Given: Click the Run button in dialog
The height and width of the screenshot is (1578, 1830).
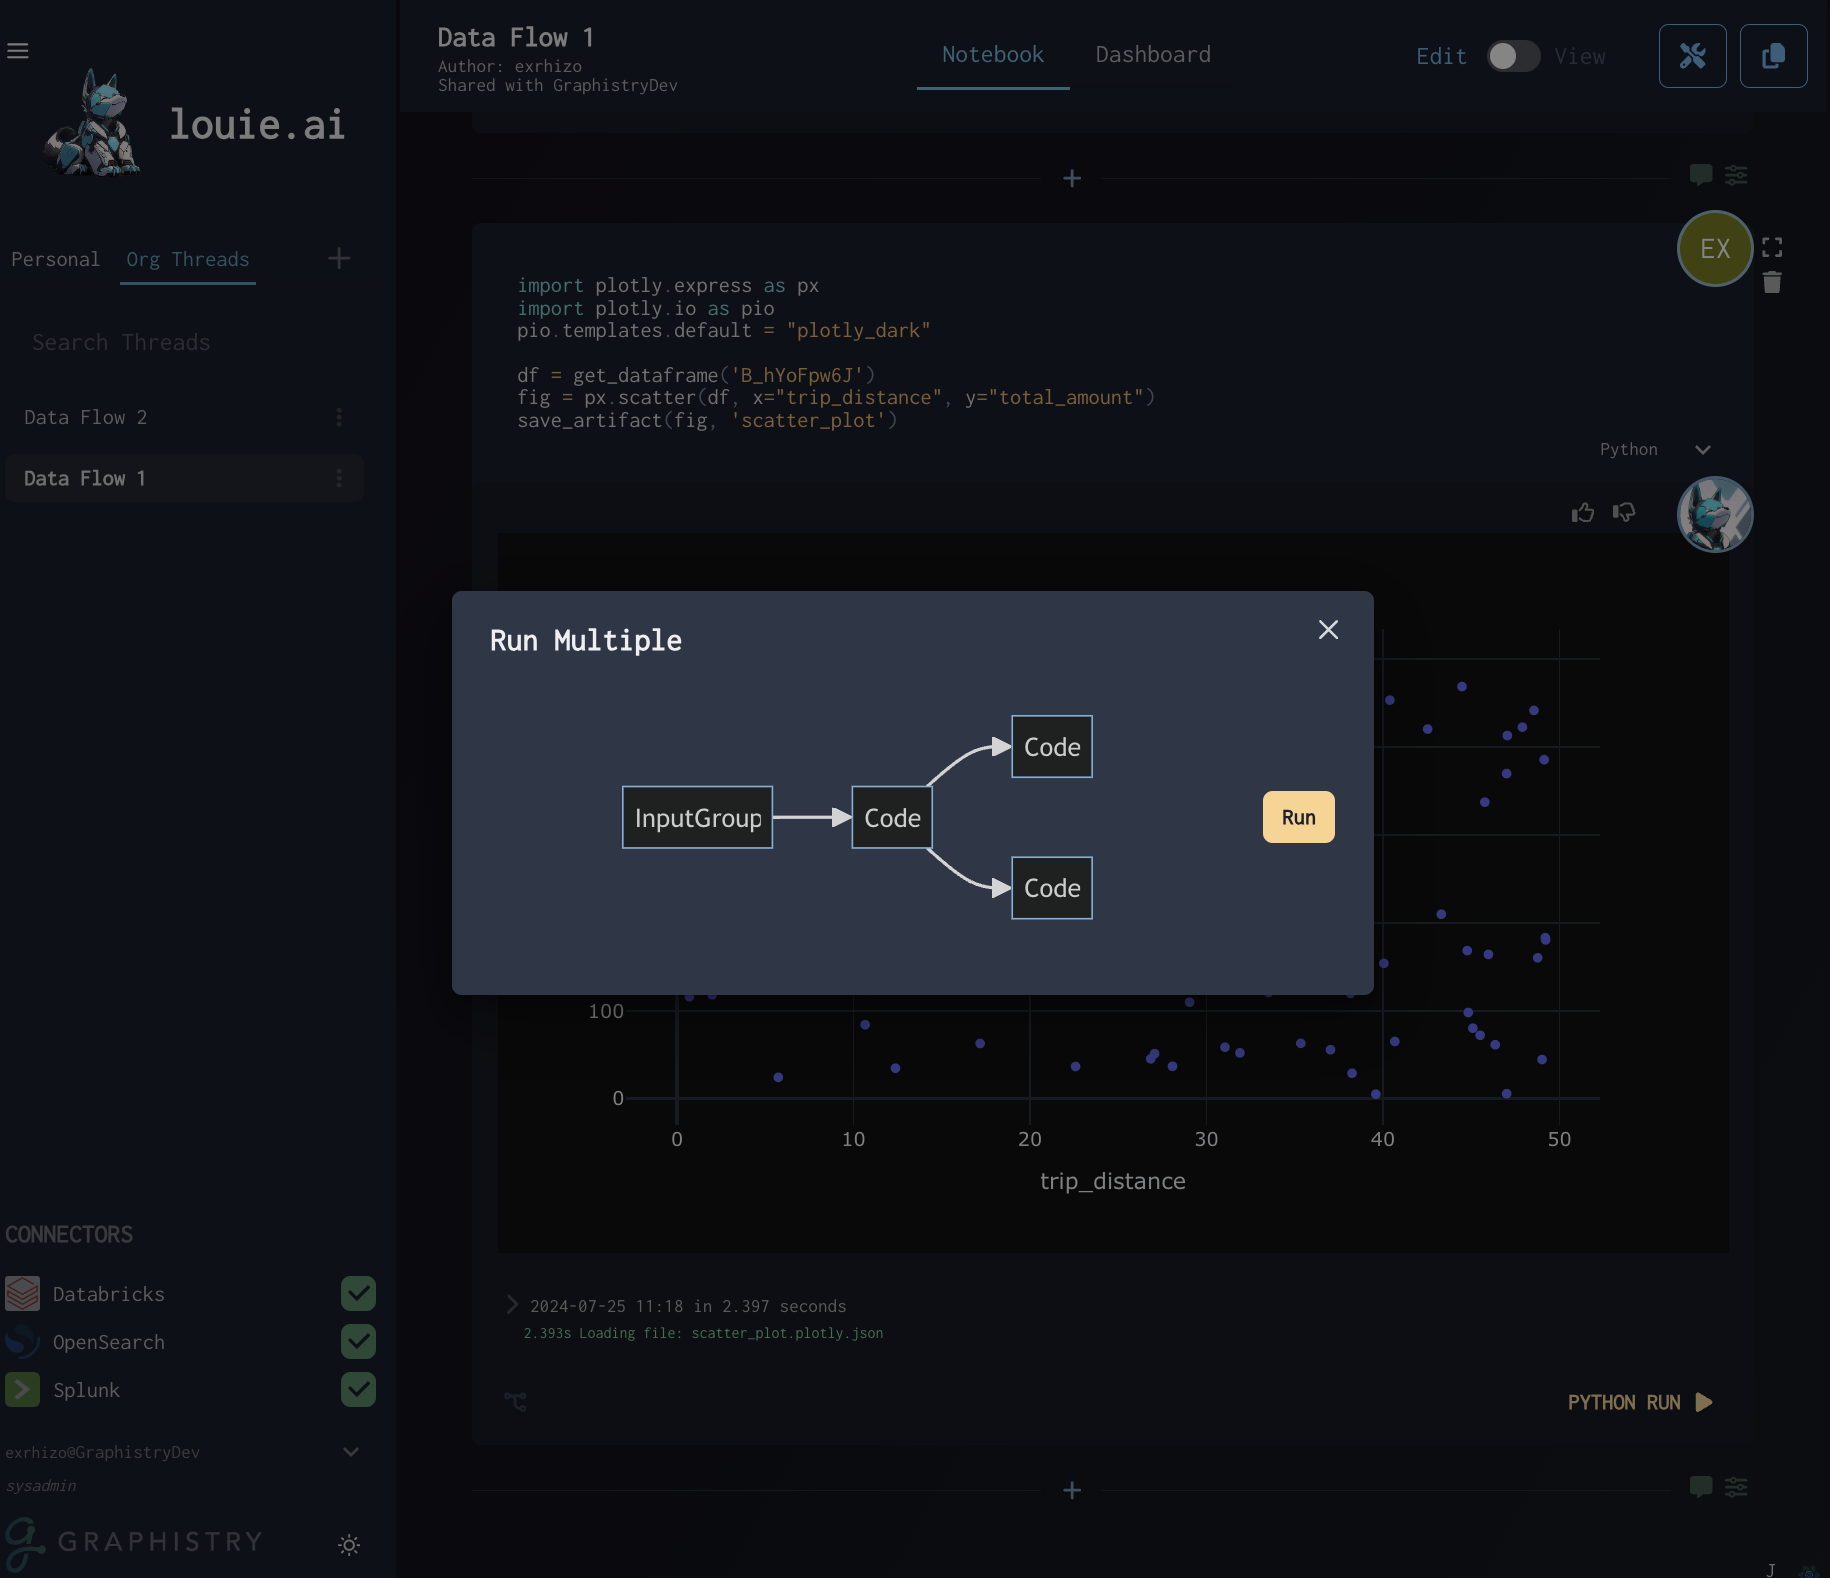Looking at the screenshot, I should coord(1298,817).
